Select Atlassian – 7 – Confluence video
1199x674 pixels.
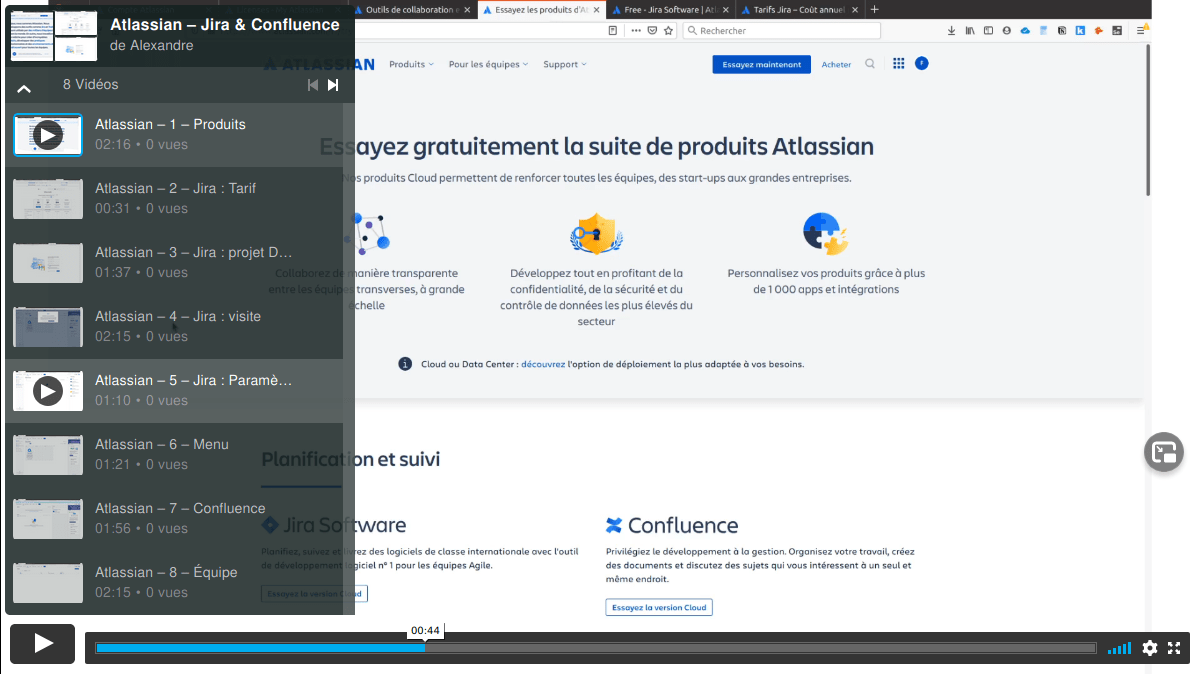pos(174,519)
